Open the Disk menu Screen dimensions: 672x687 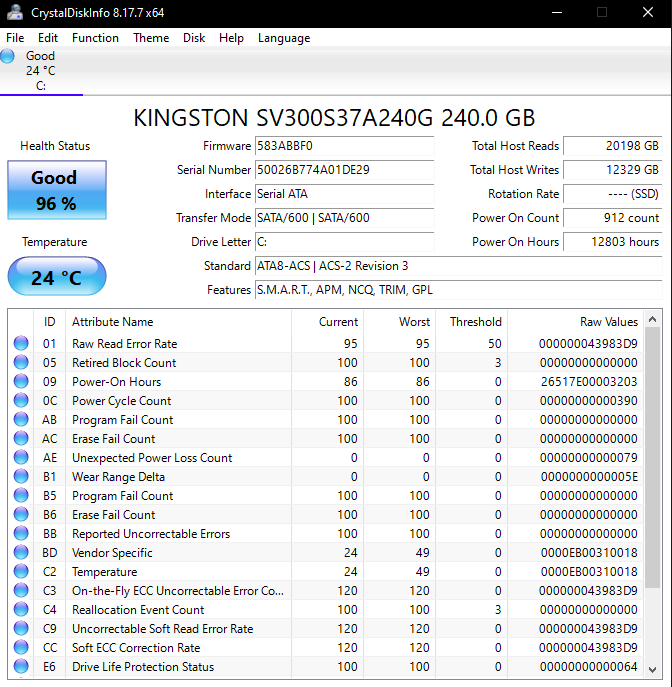(x=194, y=38)
